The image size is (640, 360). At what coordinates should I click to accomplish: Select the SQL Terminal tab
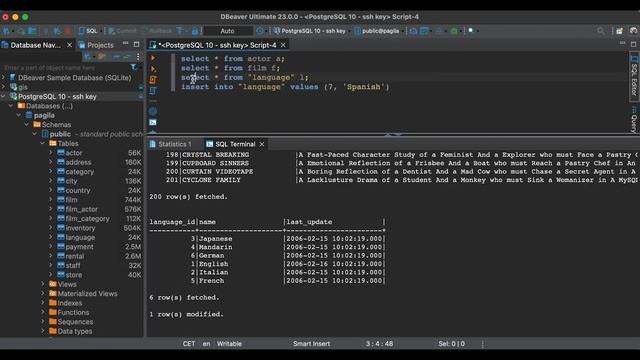[x=231, y=144]
